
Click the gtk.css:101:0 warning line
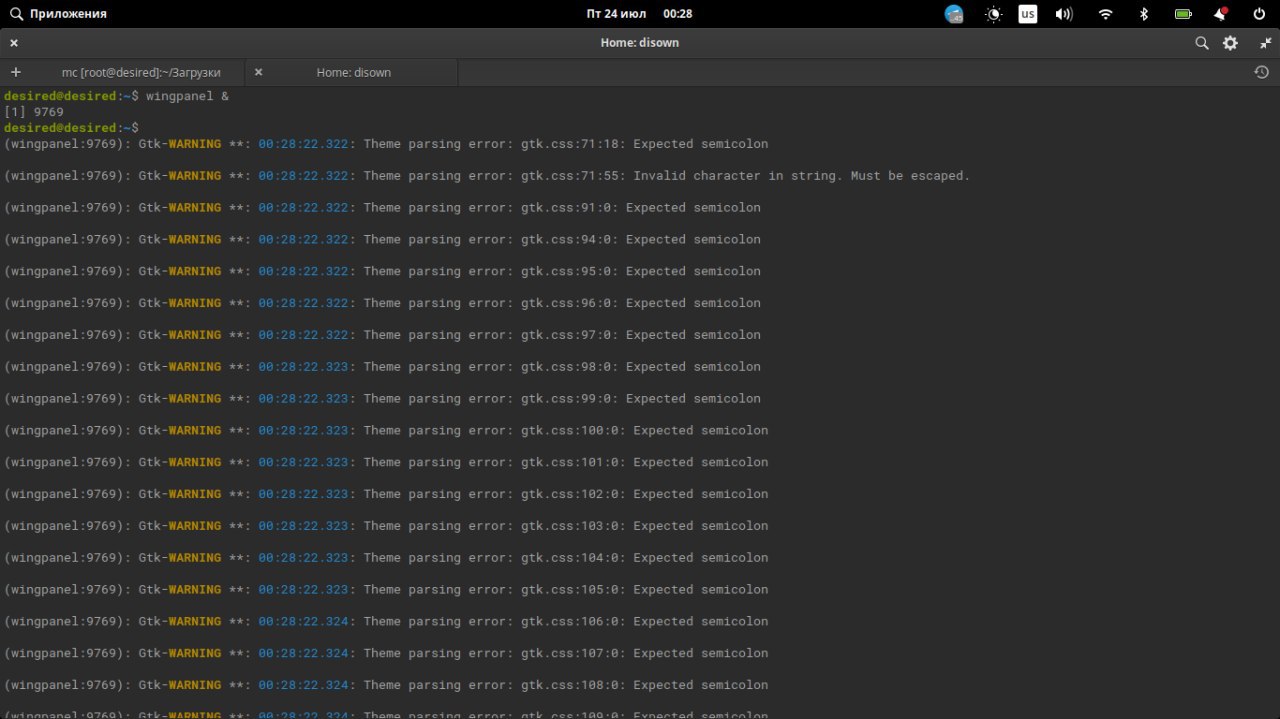(x=386, y=462)
